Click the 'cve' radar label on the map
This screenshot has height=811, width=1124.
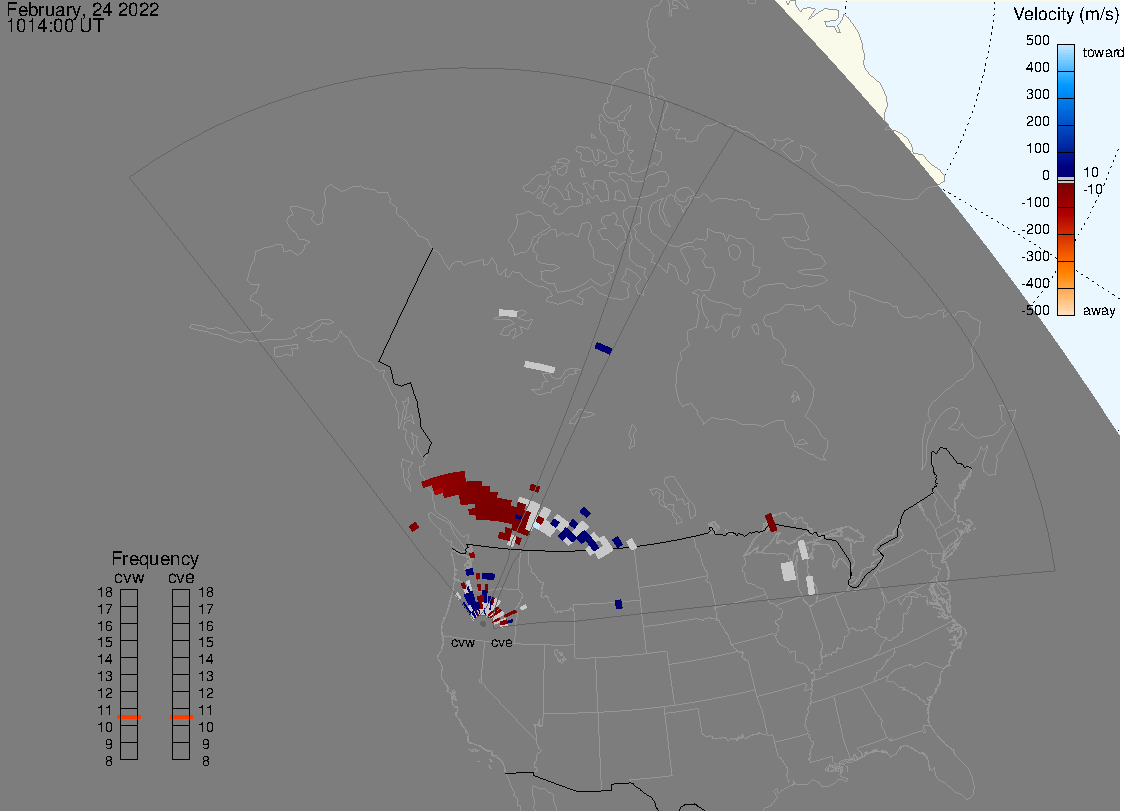(x=502, y=642)
